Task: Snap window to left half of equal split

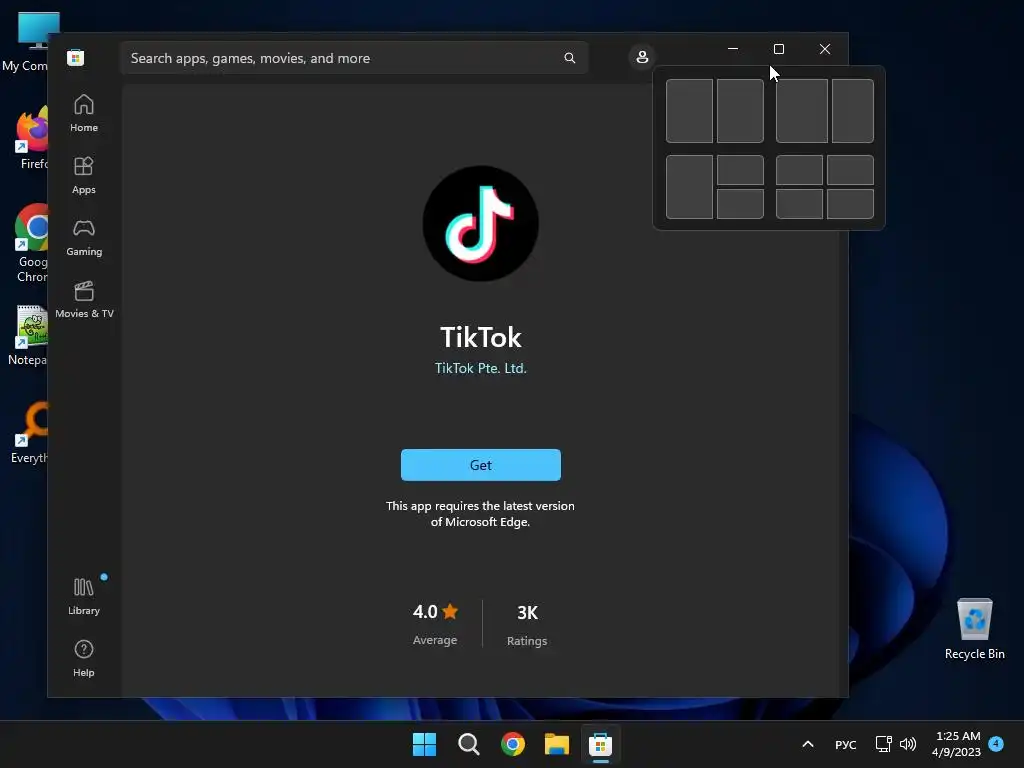Action: [x=689, y=111]
